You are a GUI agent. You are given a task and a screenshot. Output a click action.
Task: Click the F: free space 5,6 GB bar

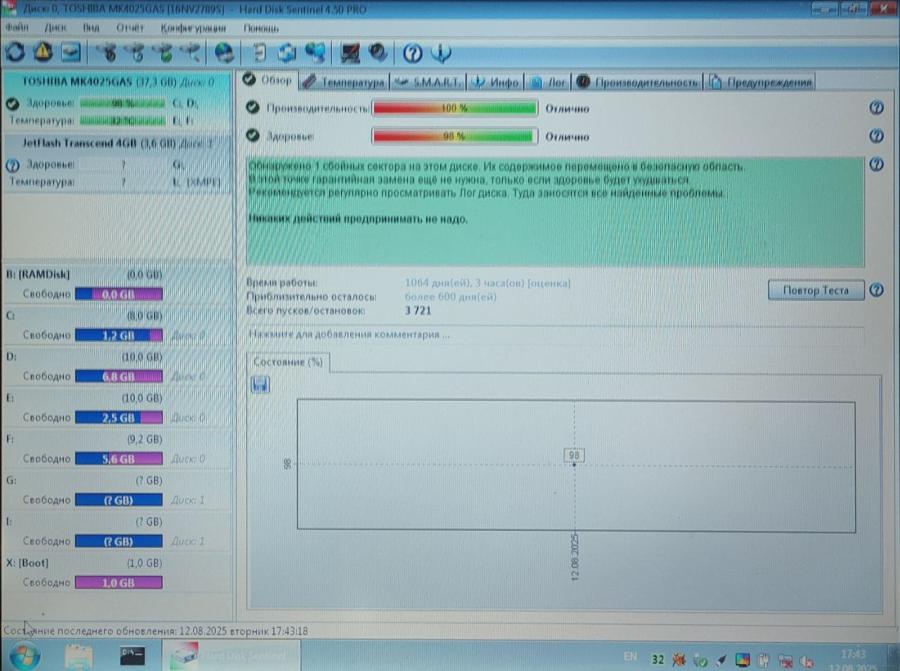[x=119, y=459]
